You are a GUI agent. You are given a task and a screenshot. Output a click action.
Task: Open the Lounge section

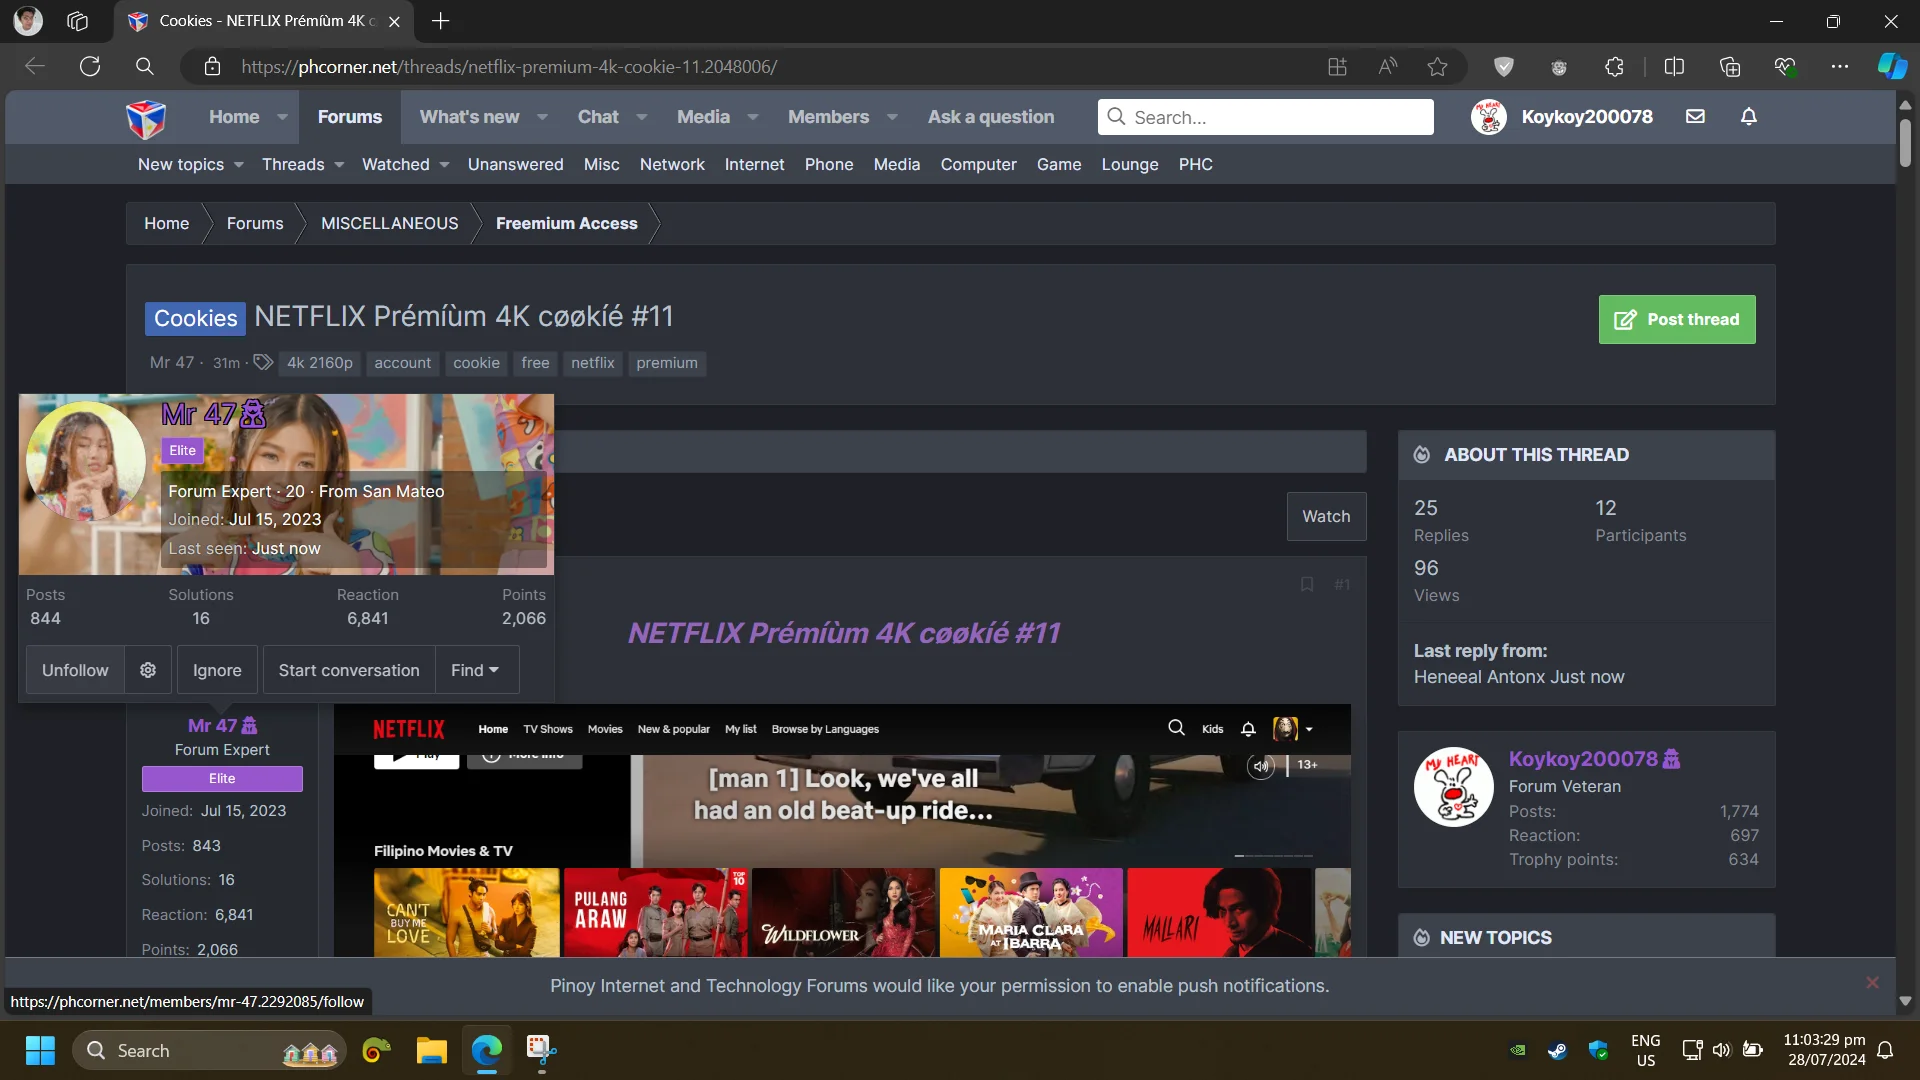[1130, 164]
